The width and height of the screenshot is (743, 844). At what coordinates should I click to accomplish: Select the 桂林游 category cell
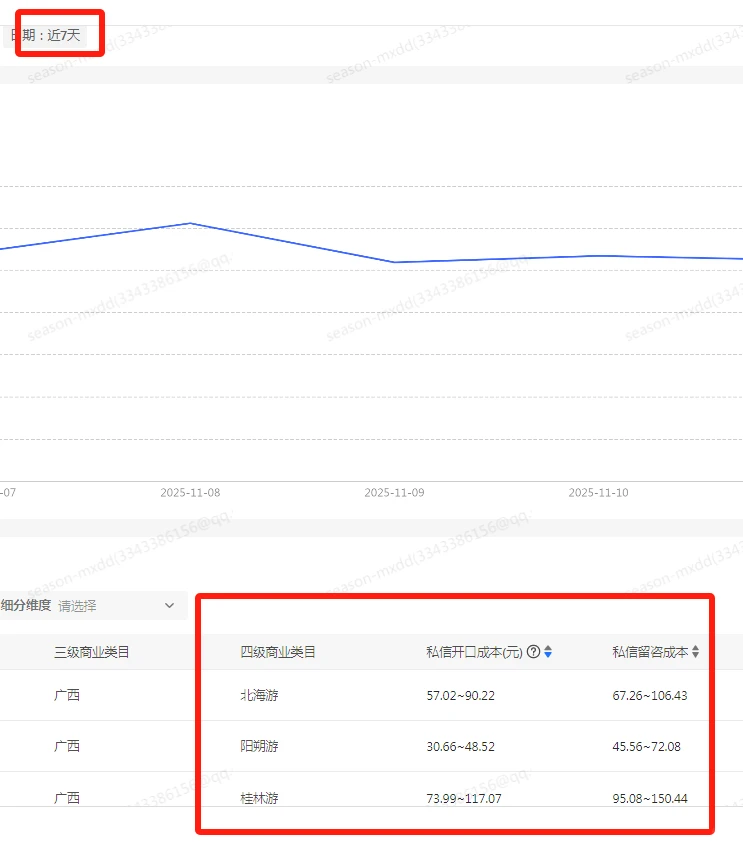[260, 798]
